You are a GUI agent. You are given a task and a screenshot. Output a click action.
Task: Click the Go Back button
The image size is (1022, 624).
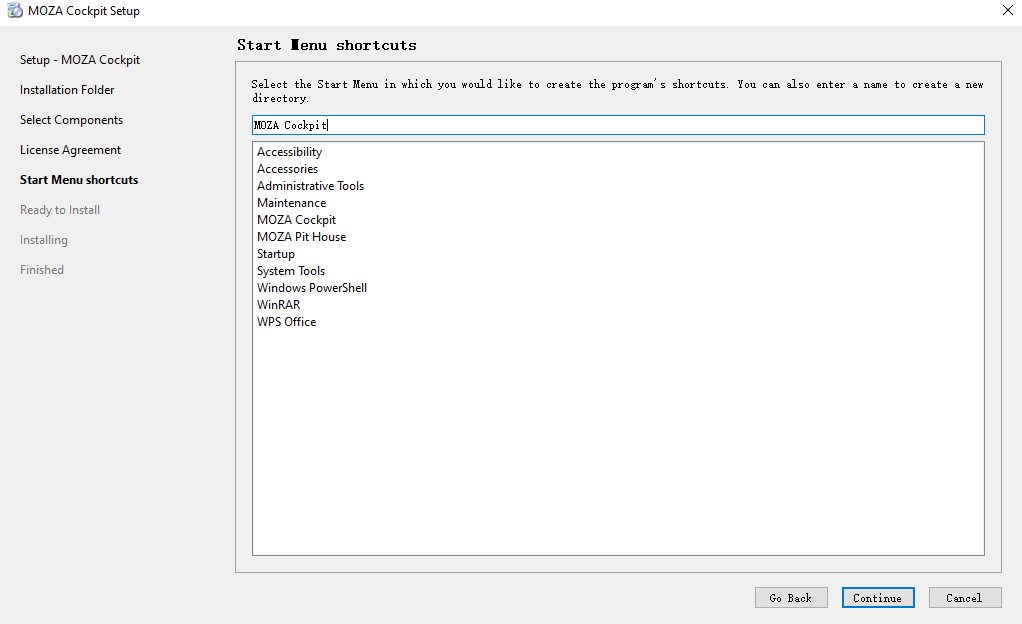pyautogui.click(x=791, y=597)
